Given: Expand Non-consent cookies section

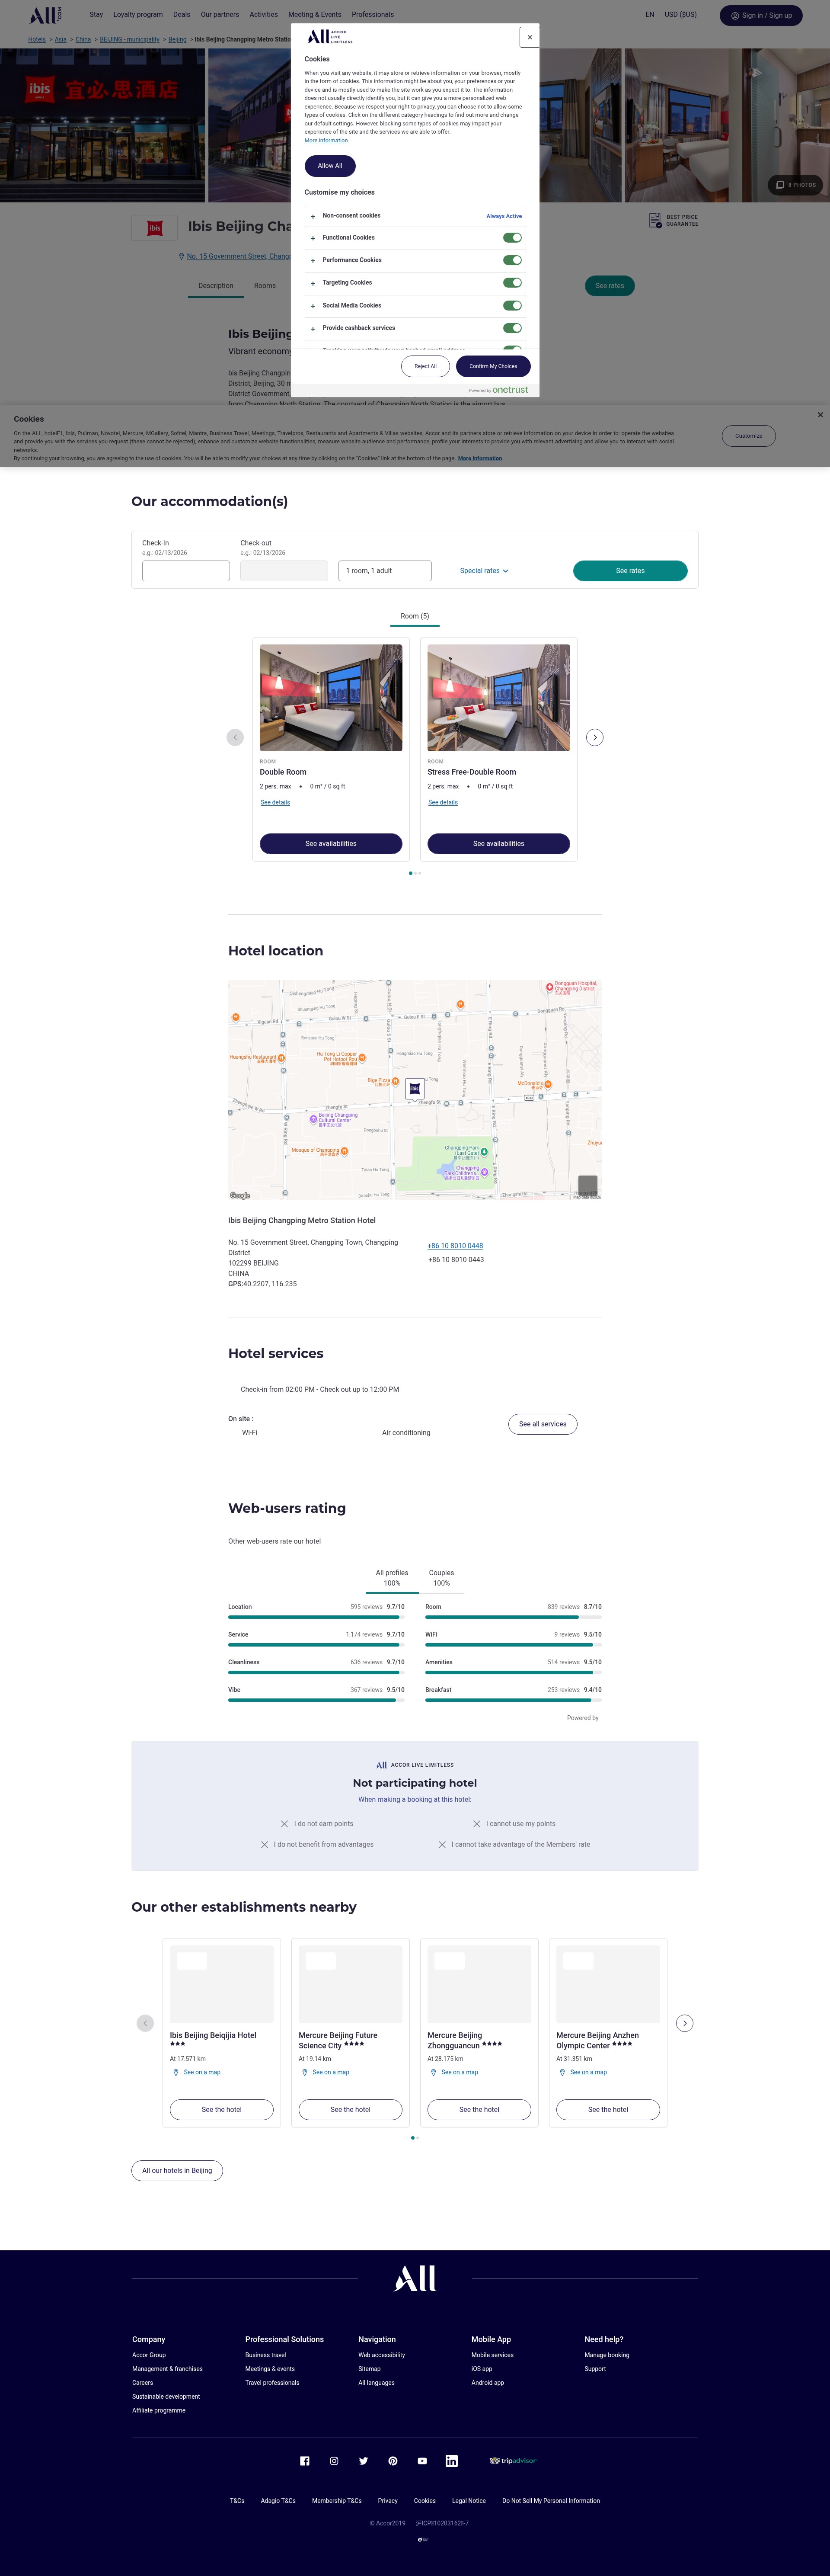Looking at the screenshot, I should pyautogui.click(x=415, y=216).
